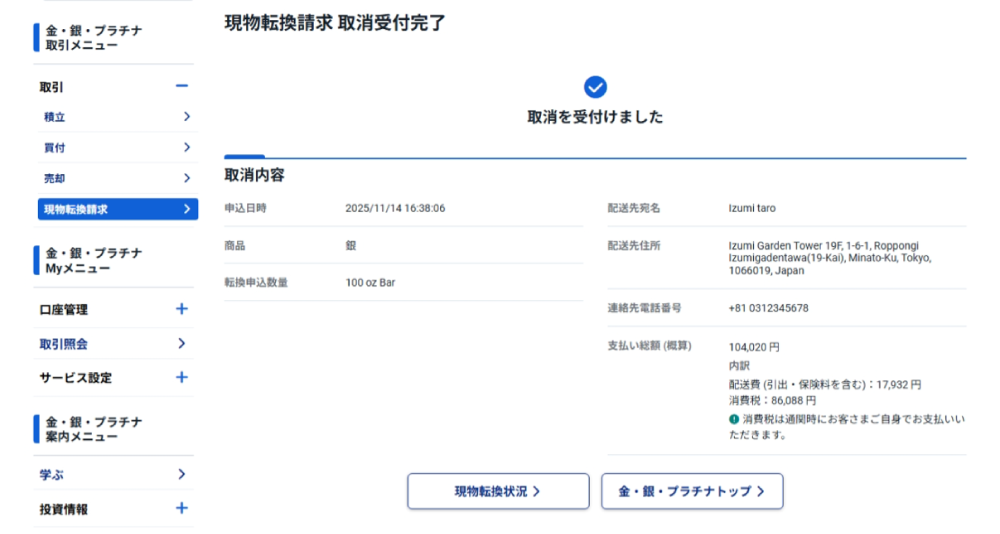Image resolution: width=1000 pixels, height=534 pixels.
Task: Click the chevron arrow next to 学ぶ
Action: (182, 474)
